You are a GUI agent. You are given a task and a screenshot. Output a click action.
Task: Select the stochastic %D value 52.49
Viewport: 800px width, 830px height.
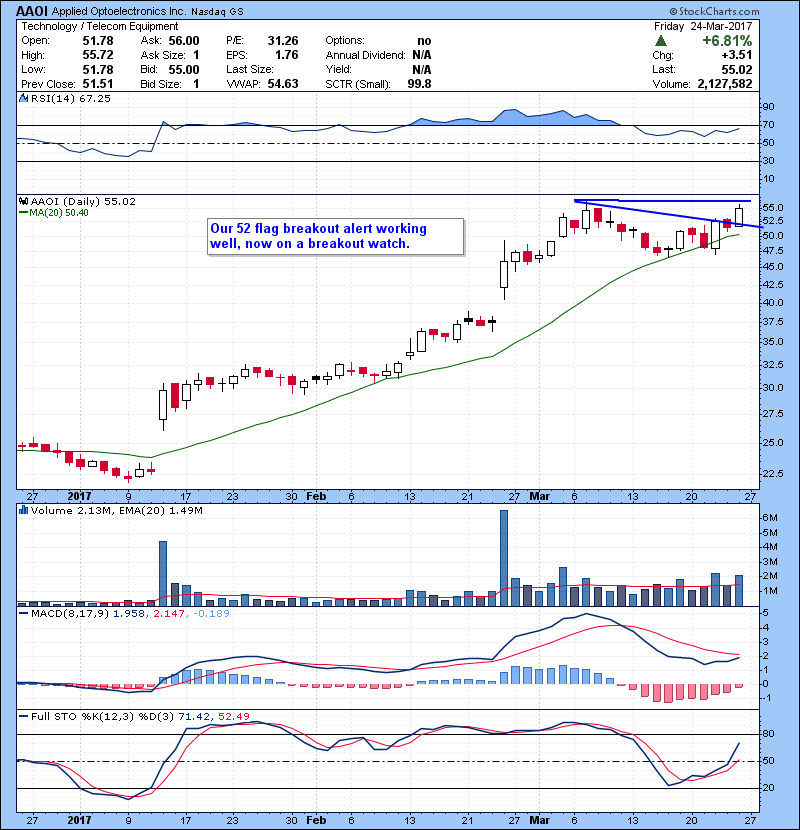[x=233, y=716]
